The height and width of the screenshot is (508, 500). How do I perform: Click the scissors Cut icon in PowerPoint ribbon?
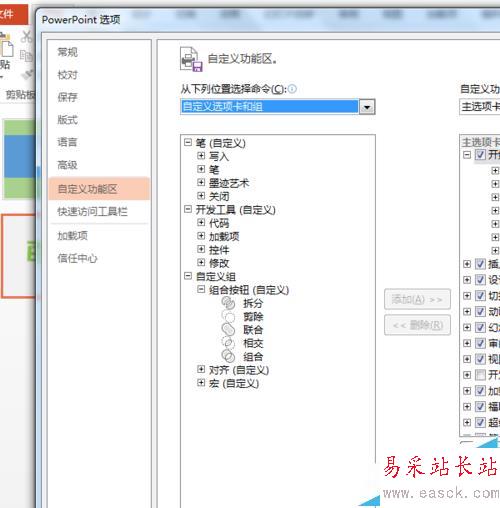coord(26,37)
